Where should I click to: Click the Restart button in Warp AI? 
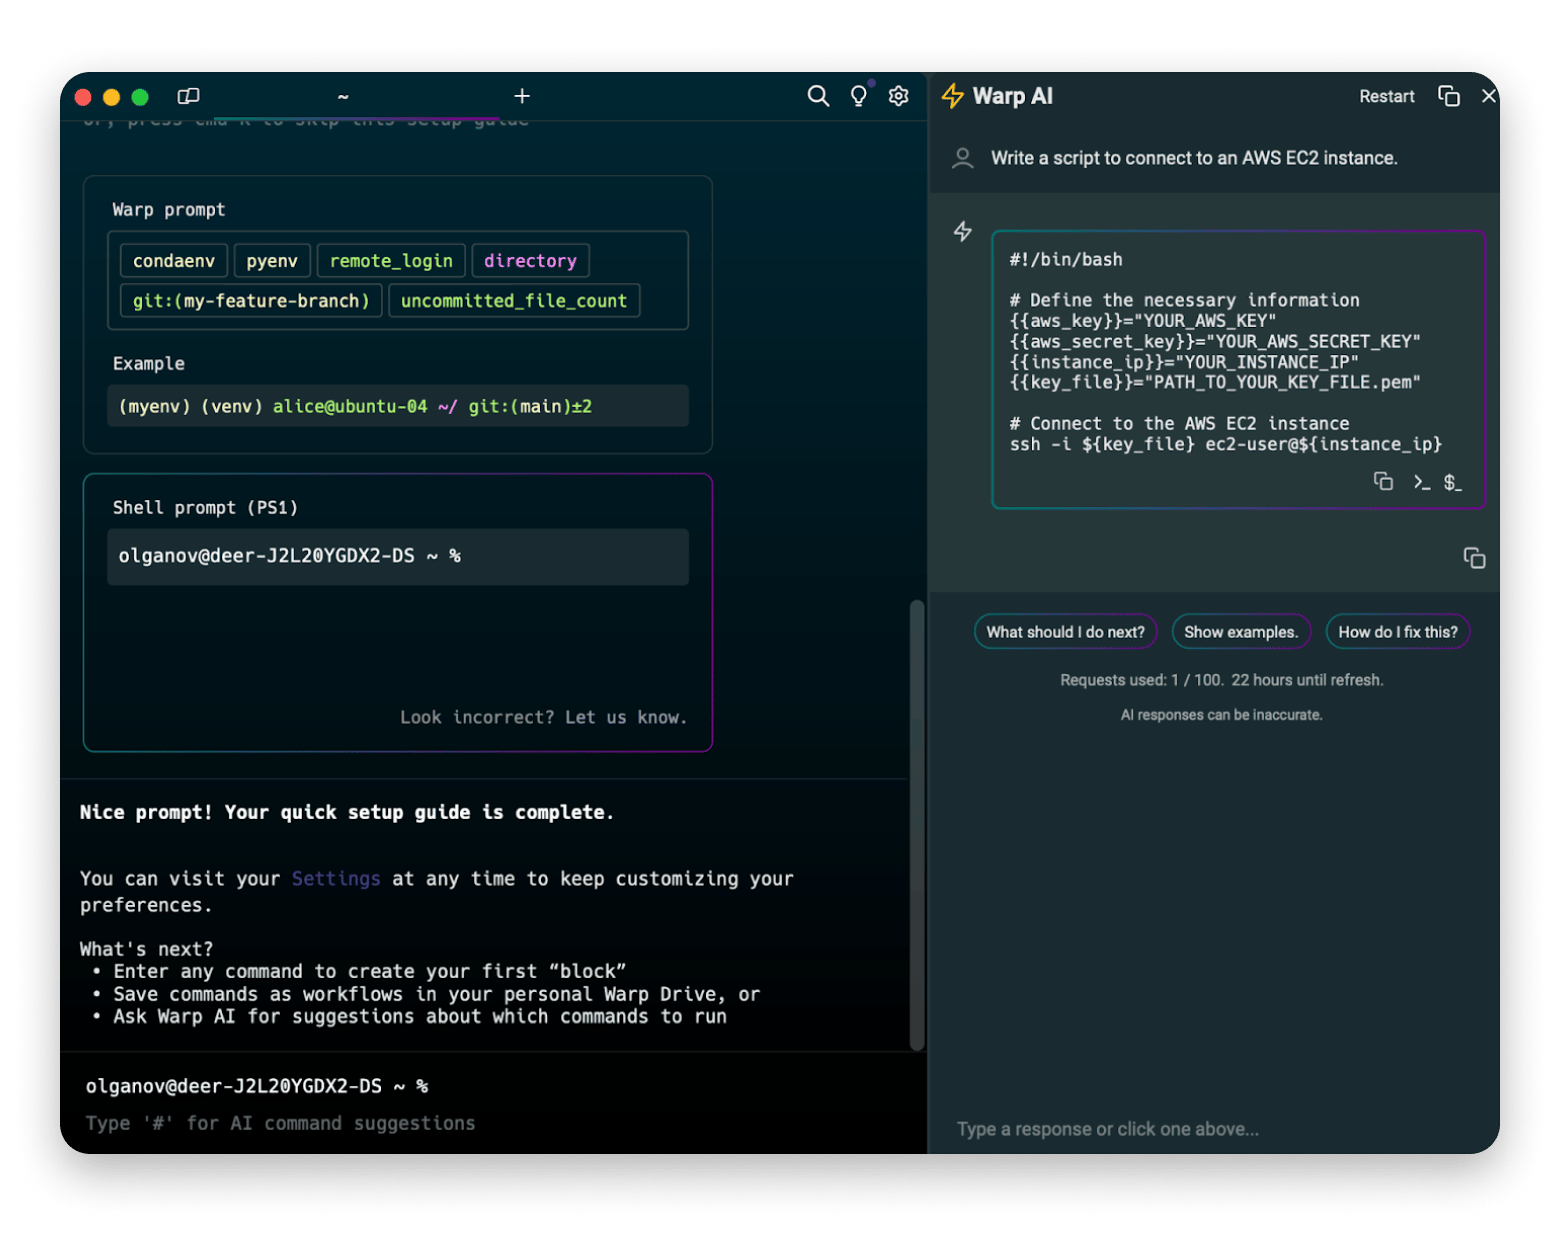[x=1387, y=96]
